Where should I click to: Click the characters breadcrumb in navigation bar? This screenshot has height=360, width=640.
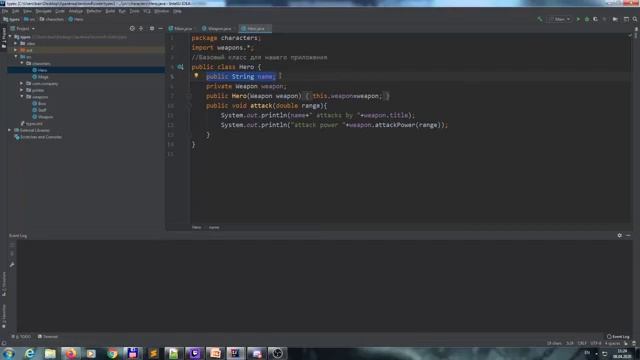51,19
